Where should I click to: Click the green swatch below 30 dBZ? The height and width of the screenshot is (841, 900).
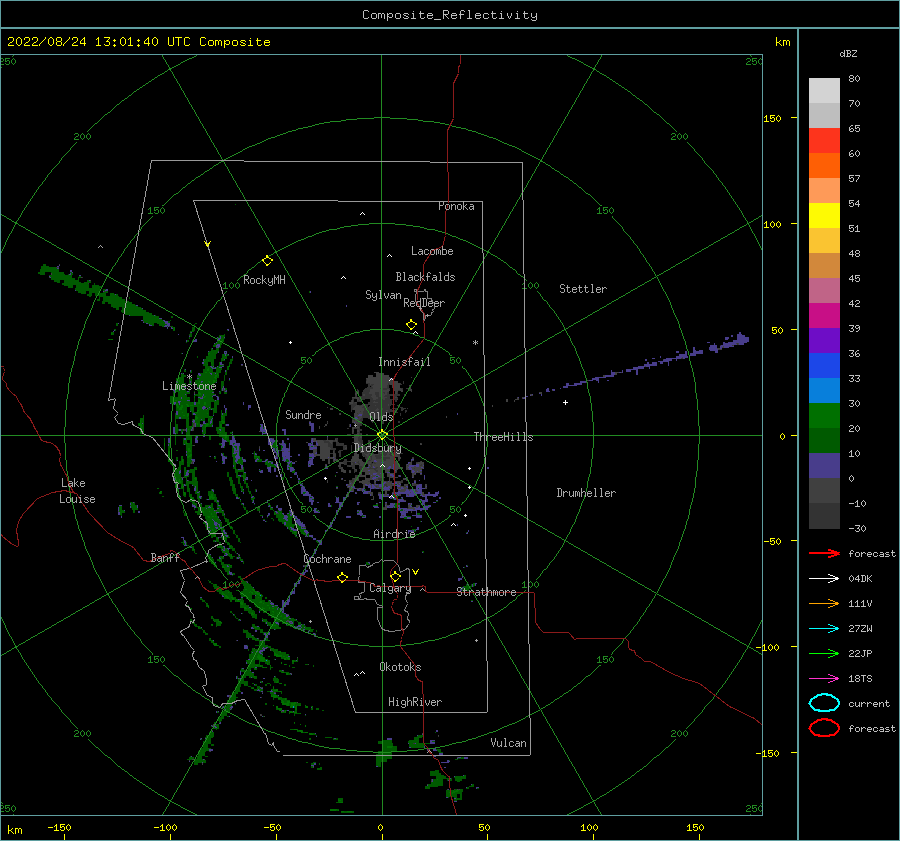824,416
